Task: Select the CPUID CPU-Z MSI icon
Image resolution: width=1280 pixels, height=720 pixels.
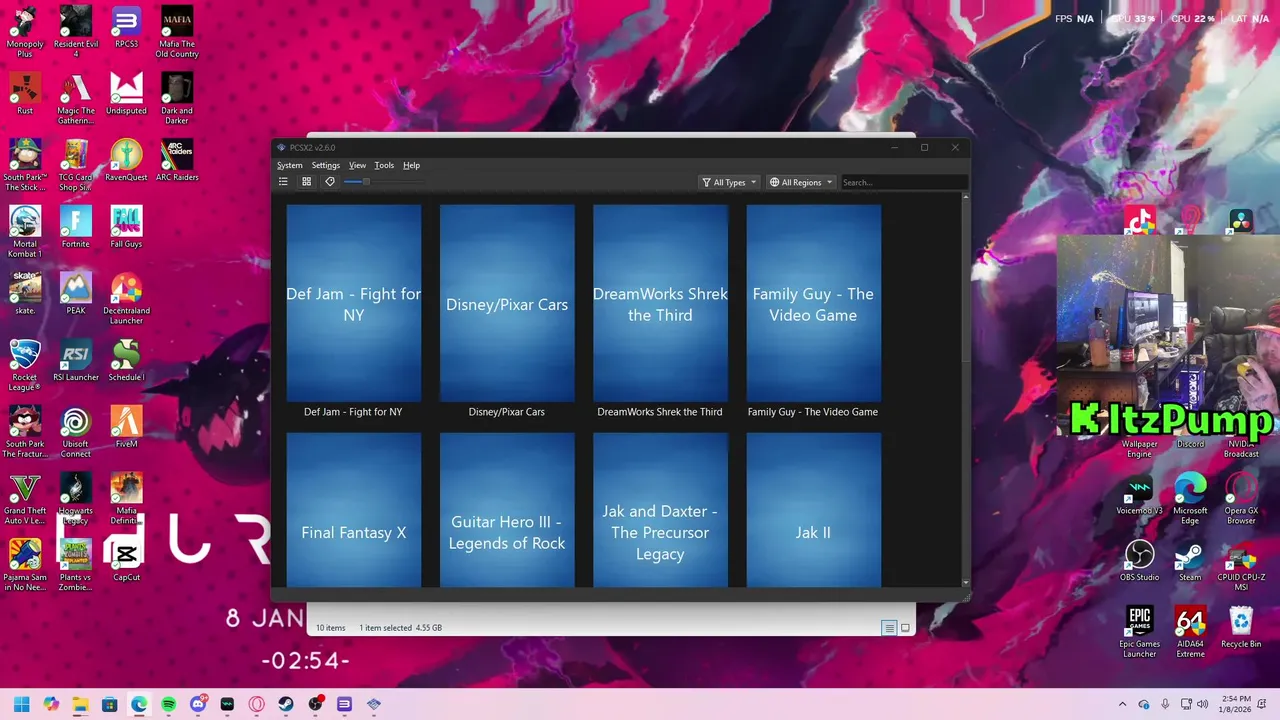Action: [x=1241, y=565]
